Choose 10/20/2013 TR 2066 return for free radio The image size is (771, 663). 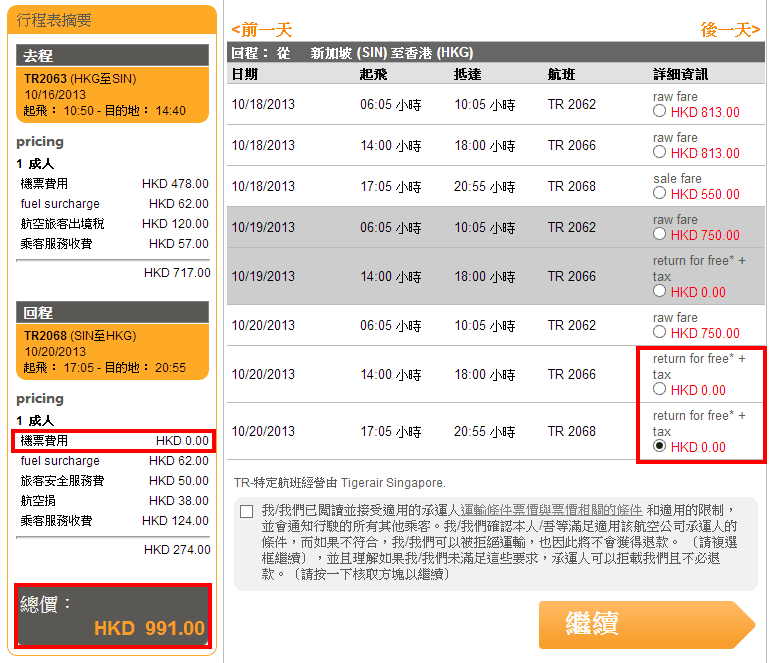tap(659, 390)
